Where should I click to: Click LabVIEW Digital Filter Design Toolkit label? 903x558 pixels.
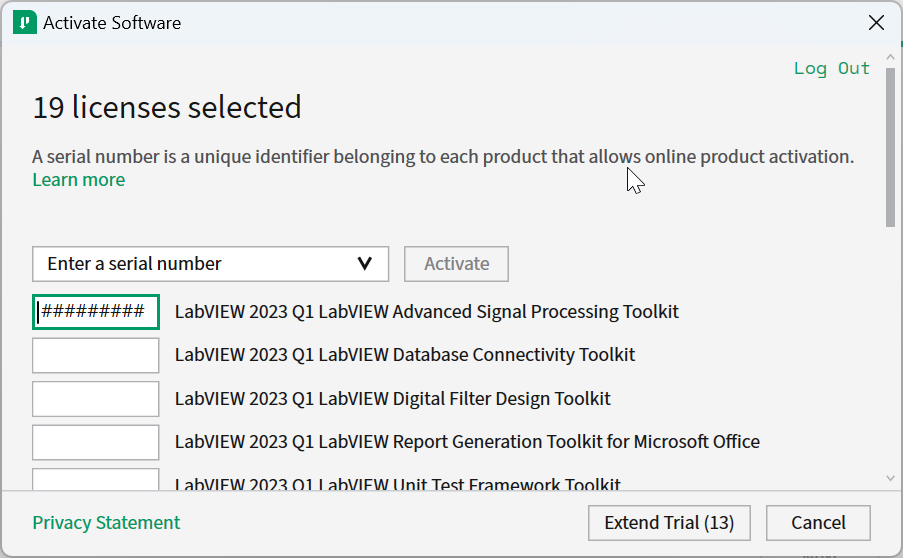coord(393,398)
